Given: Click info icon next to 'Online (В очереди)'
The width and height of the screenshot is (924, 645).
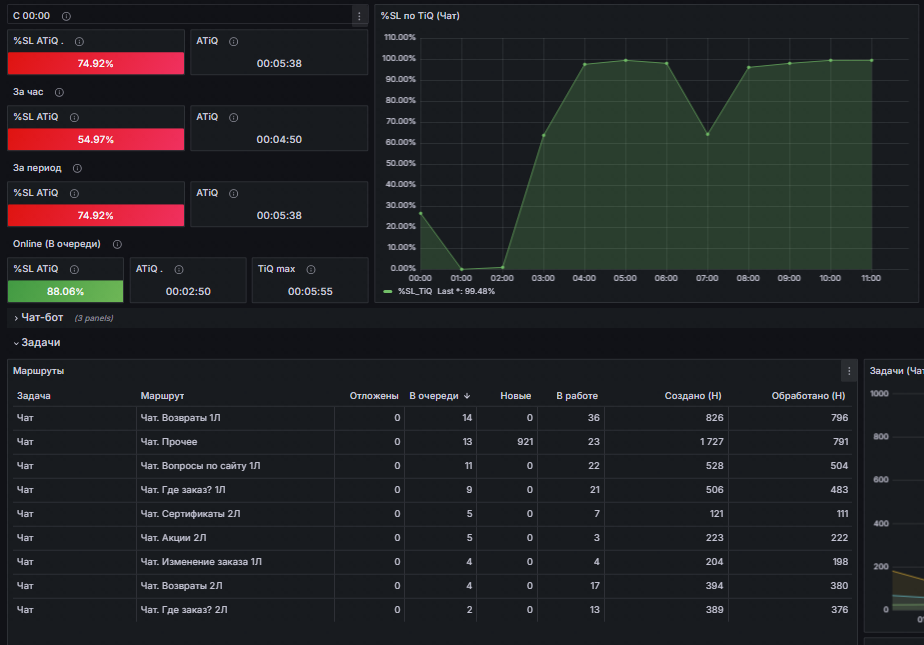Looking at the screenshot, I should (117, 244).
